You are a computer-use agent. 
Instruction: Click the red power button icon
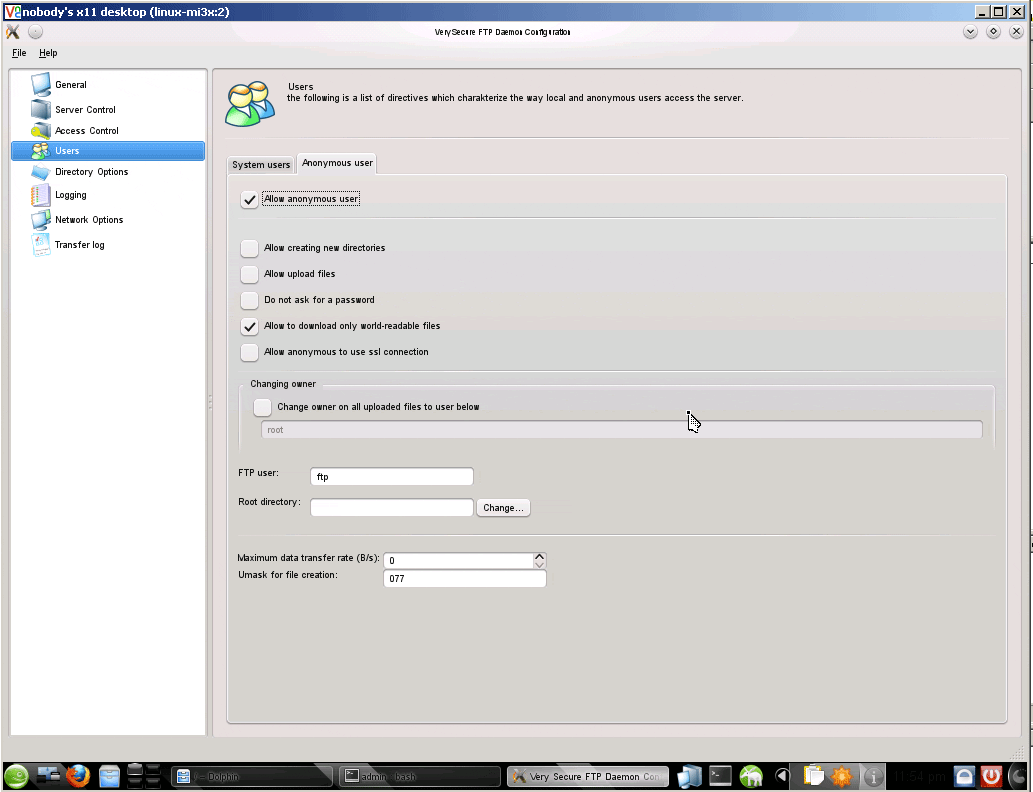pyautogui.click(x=991, y=777)
